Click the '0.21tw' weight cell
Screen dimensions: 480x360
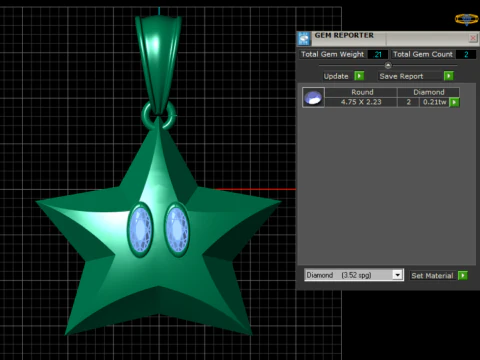[434, 102]
